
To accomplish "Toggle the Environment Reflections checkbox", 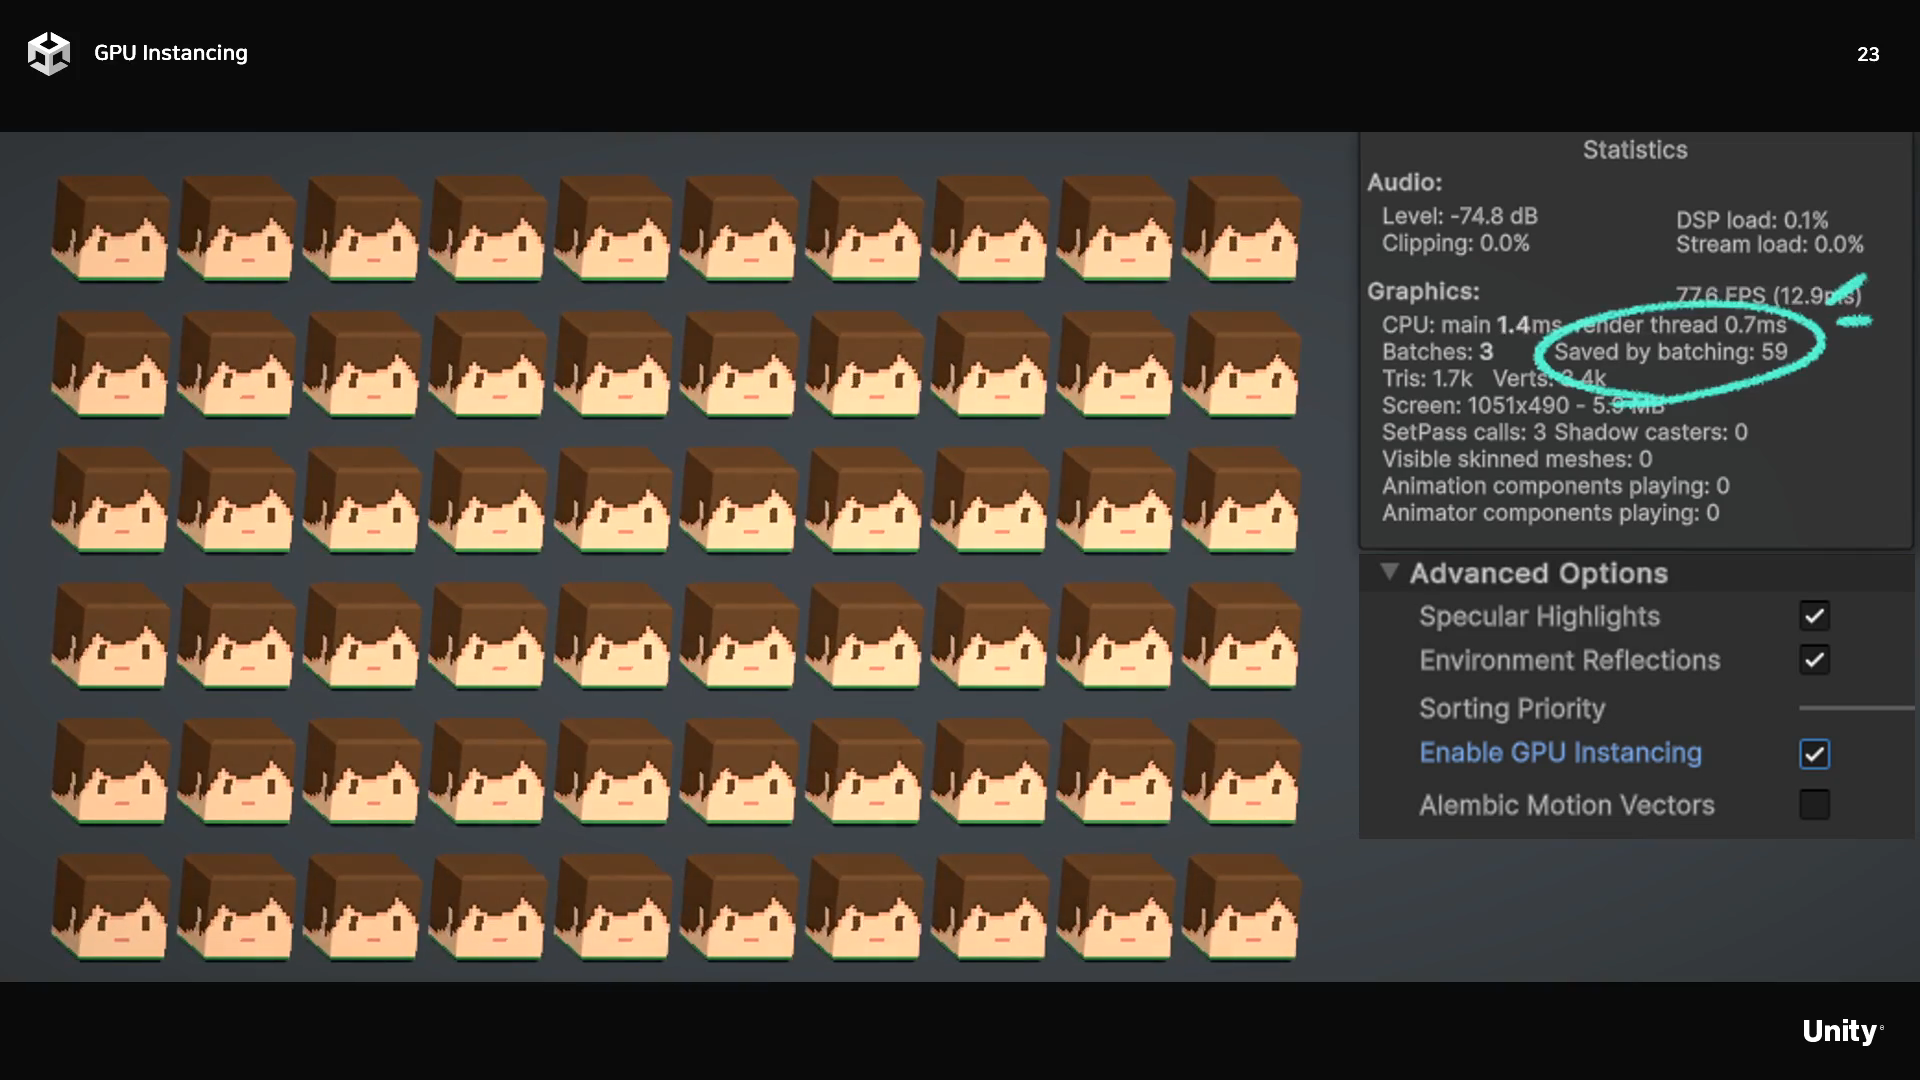I will pos(1814,660).
